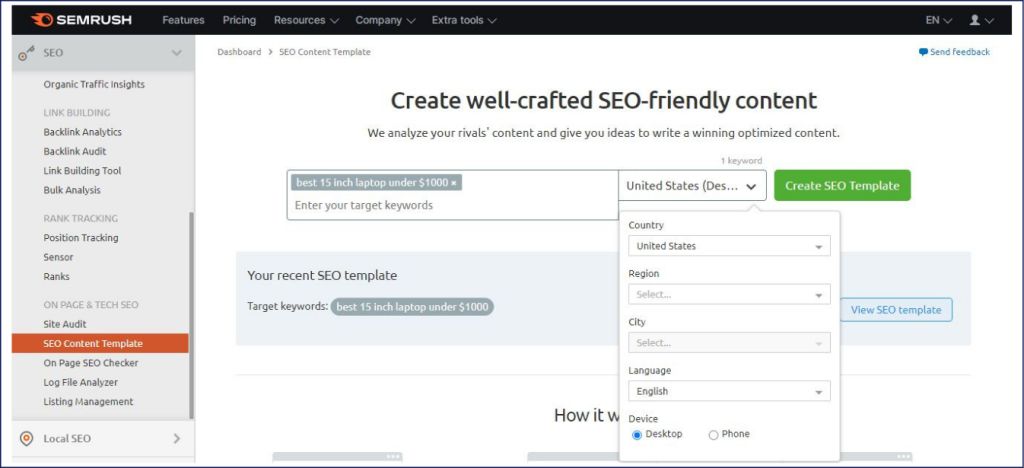Image resolution: width=1024 pixels, height=468 pixels.
Task: Open Position Tracking
Action: [x=81, y=238]
